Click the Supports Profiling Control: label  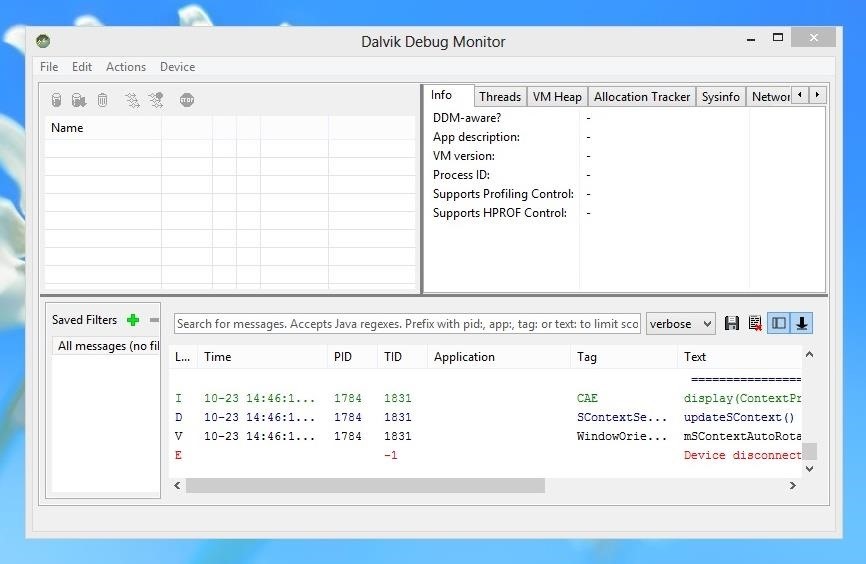pyautogui.click(x=503, y=194)
